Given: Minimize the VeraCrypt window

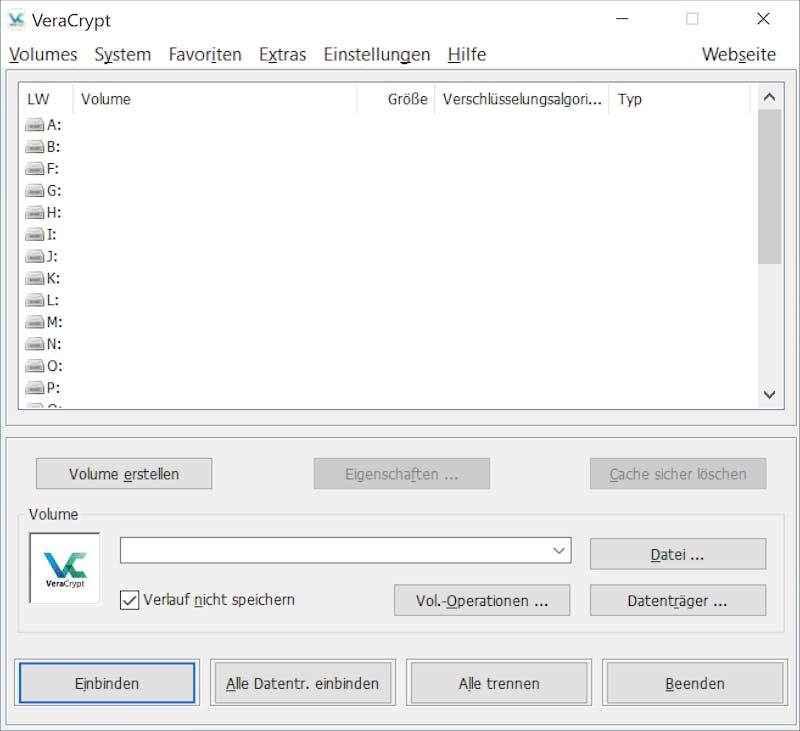Looking at the screenshot, I should point(622,19).
